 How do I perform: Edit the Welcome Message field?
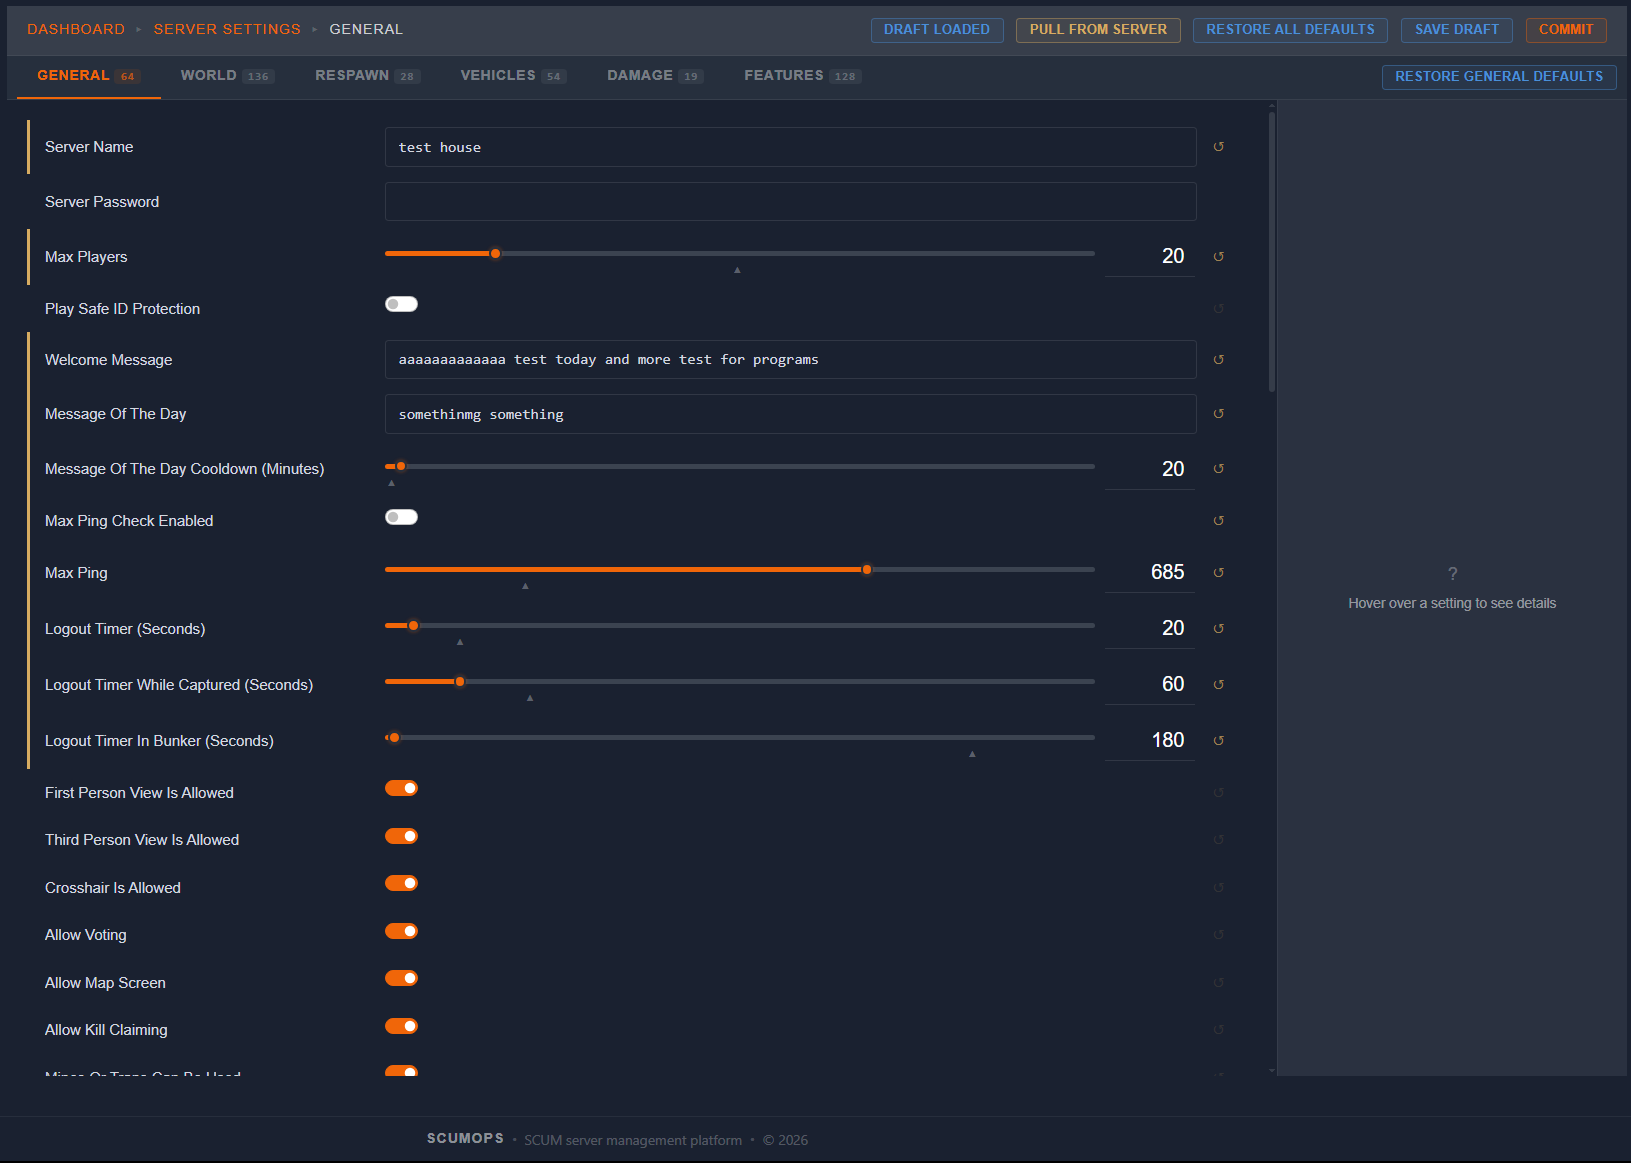coord(790,360)
